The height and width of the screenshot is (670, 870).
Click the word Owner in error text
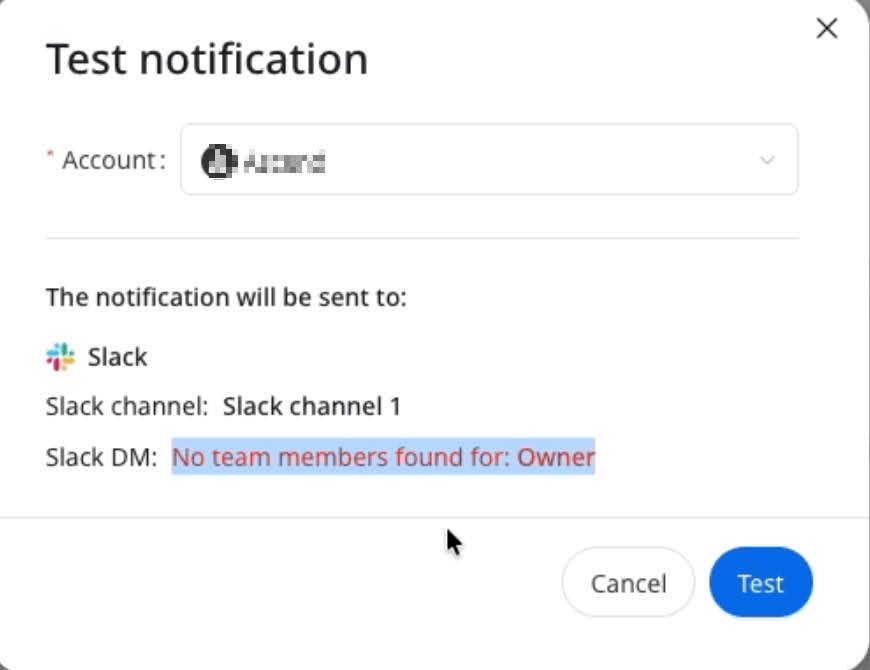coord(556,458)
